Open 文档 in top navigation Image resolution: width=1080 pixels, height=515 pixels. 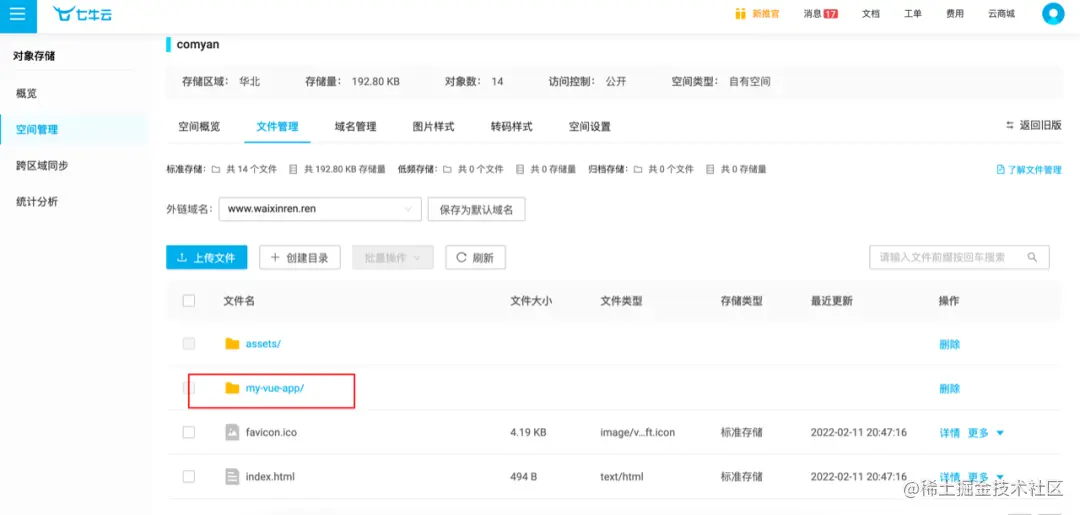[871, 14]
